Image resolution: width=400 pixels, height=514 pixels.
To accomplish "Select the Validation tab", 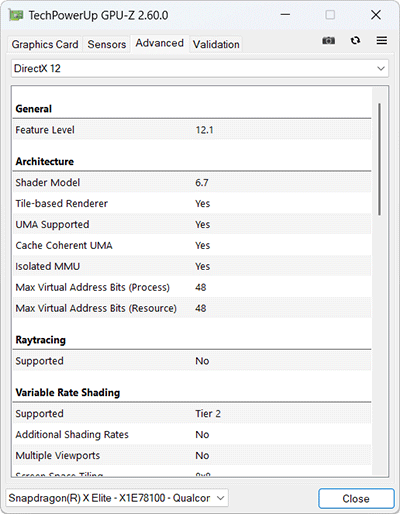I will [216, 44].
